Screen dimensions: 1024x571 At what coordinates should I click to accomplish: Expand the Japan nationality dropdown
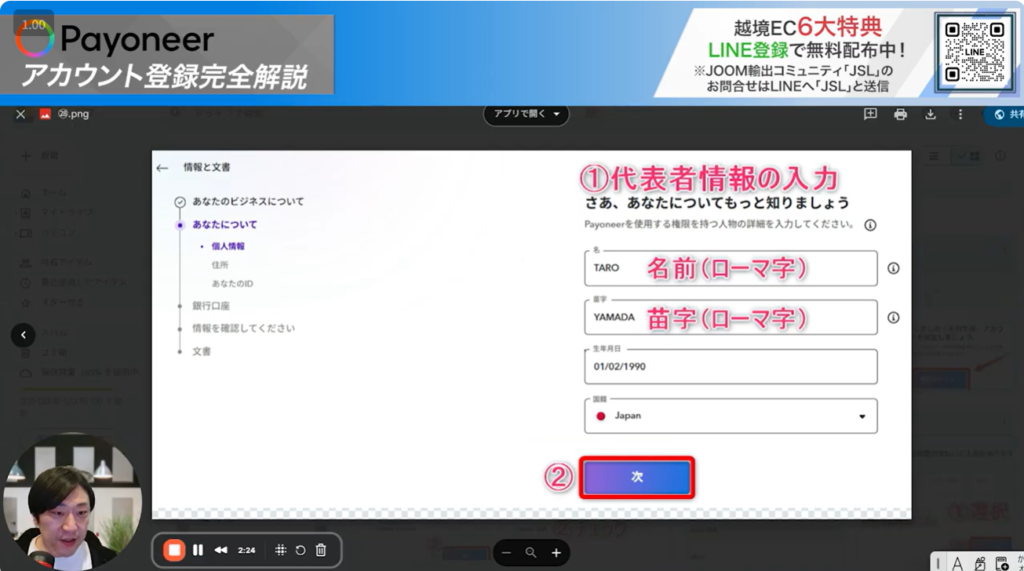(862, 416)
